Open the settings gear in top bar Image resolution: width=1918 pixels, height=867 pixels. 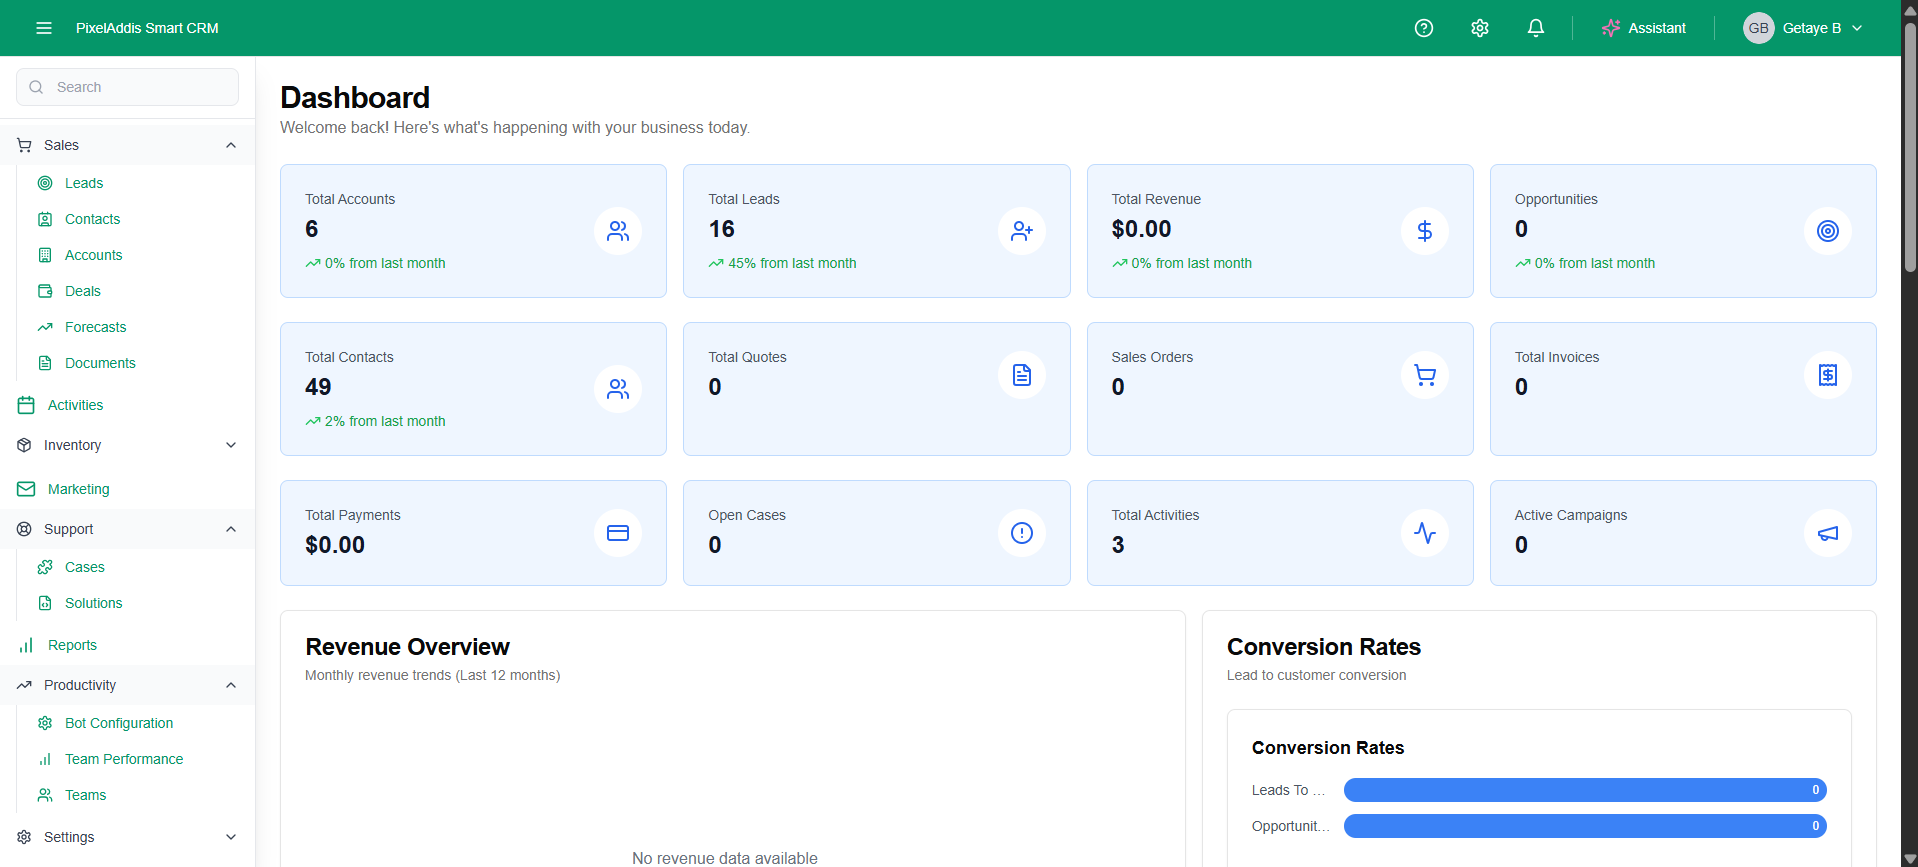point(1480,28)
